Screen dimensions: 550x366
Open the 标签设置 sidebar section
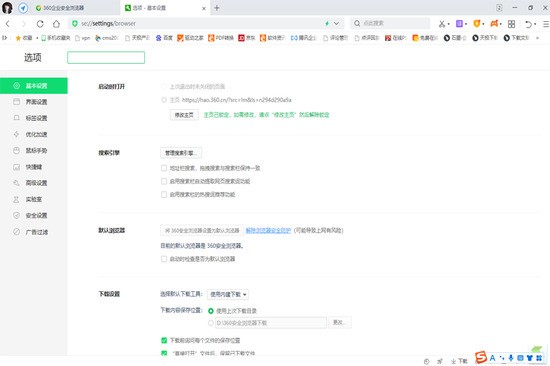(33, 118)
